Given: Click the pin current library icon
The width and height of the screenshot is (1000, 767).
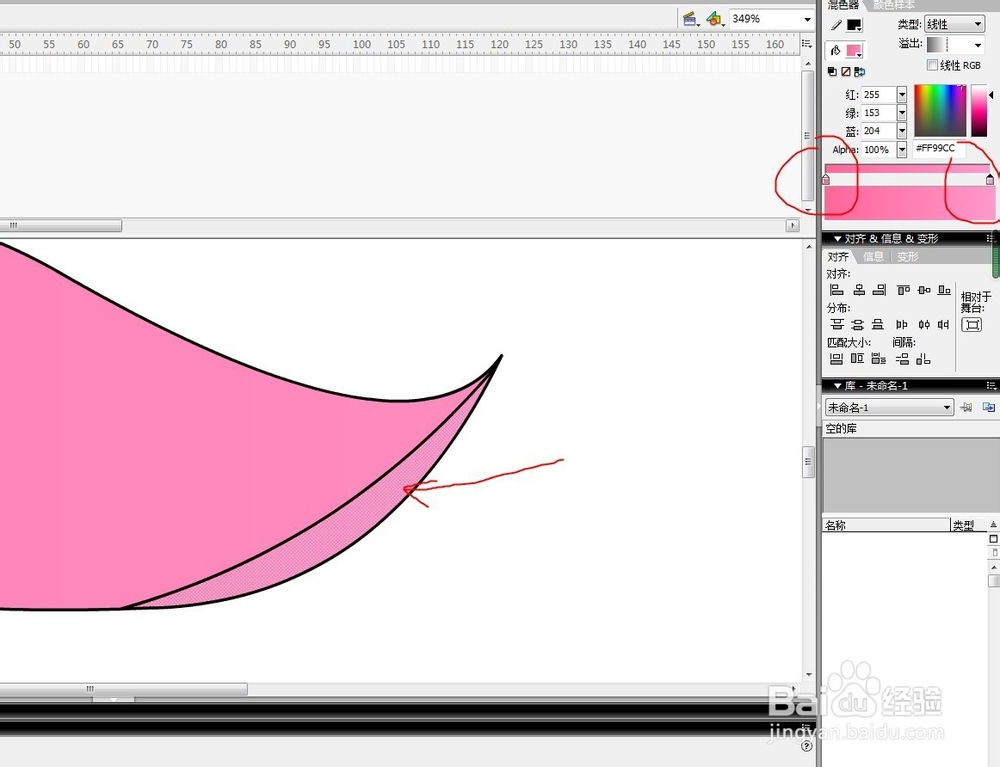Looking at the screenshot, I should [x=967, y=407].
